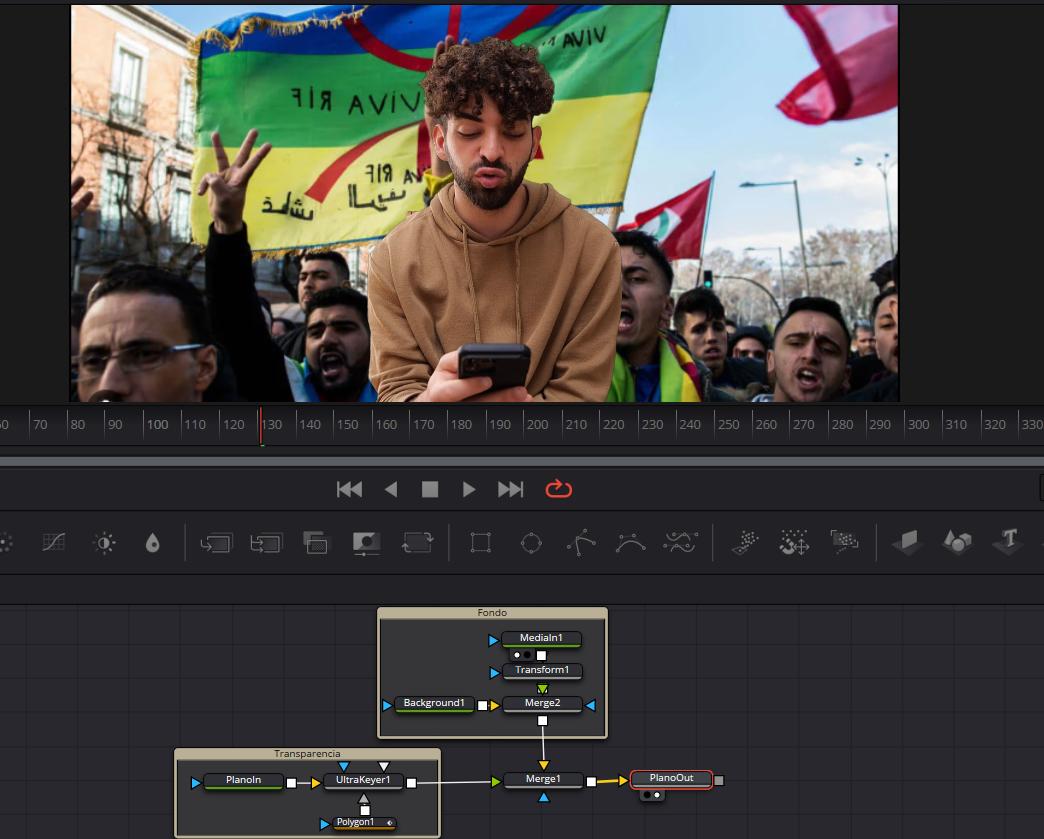Screen dimensions: 1044x839
Task: Select the Blur tool icon
Action: pyautogui.click(x=152, y=542)
